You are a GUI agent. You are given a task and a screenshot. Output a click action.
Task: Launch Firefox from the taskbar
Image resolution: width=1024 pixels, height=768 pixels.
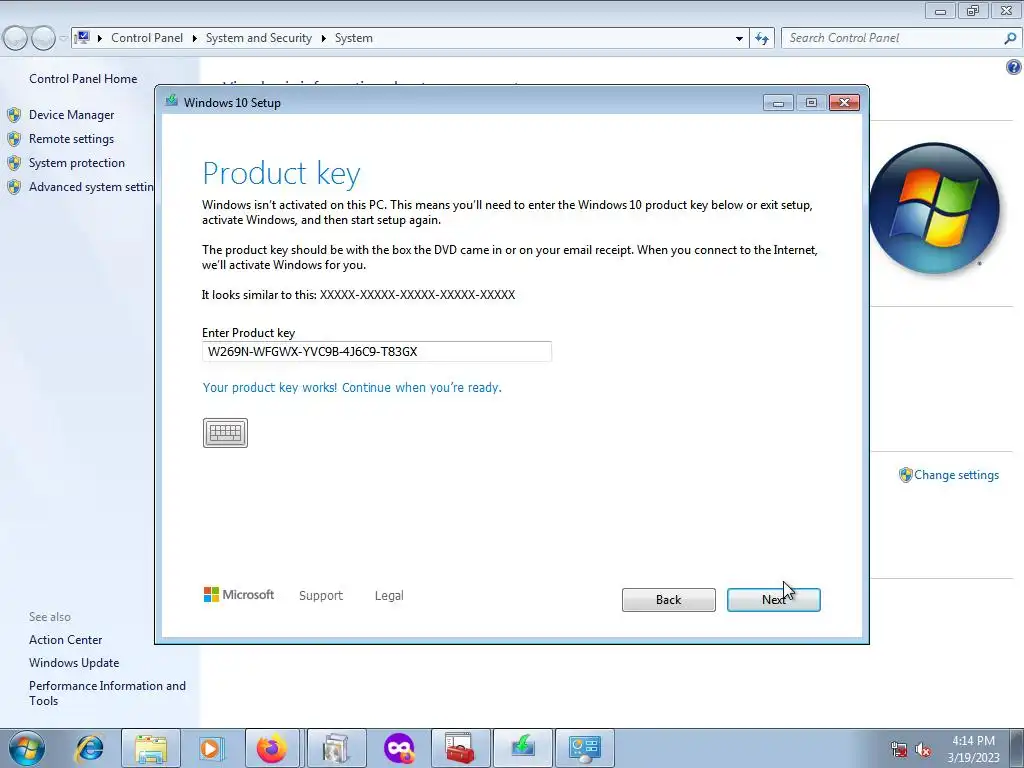[272, 748]
